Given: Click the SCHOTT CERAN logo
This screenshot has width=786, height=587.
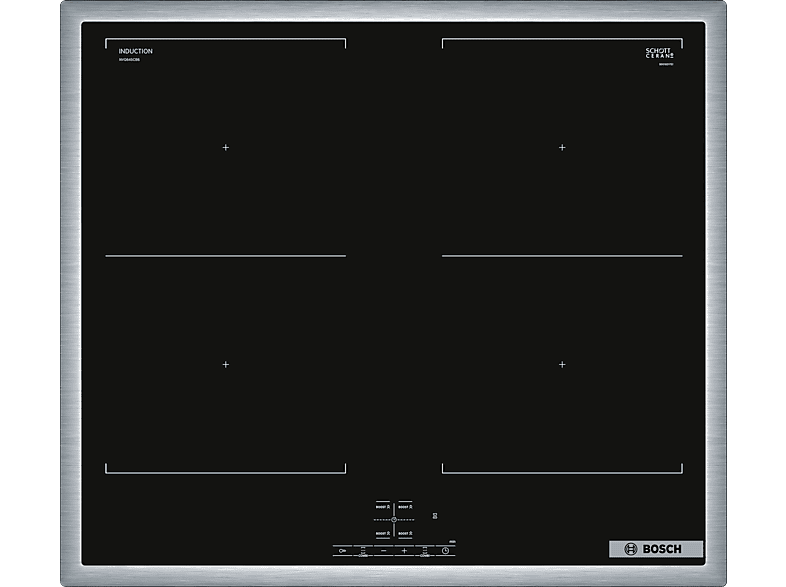Looking at the screenshot, I should (659, 53).
